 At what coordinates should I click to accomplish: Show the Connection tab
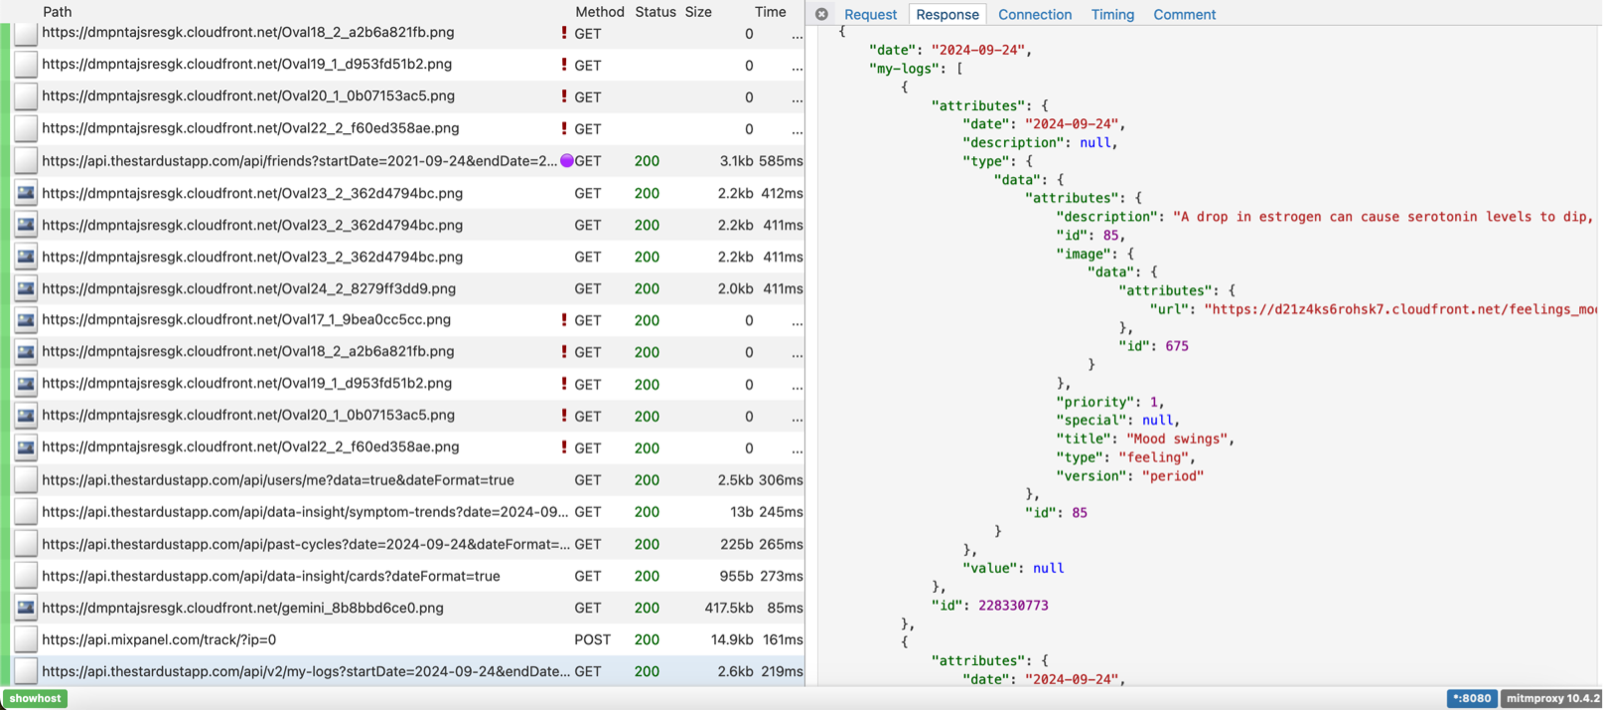point(1034,14)
